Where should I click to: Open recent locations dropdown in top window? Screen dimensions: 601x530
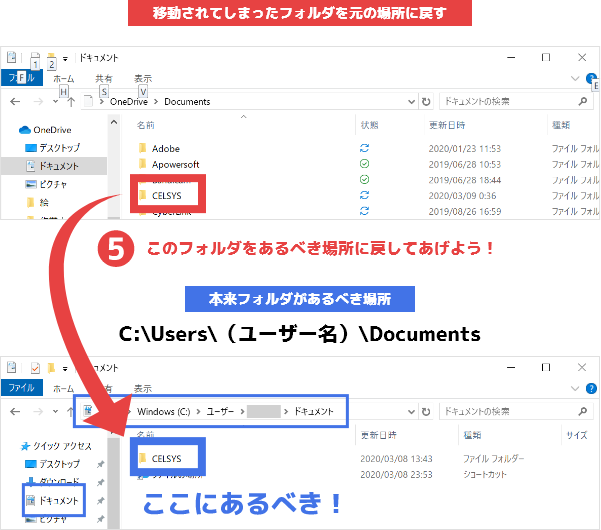coord(56,102)
